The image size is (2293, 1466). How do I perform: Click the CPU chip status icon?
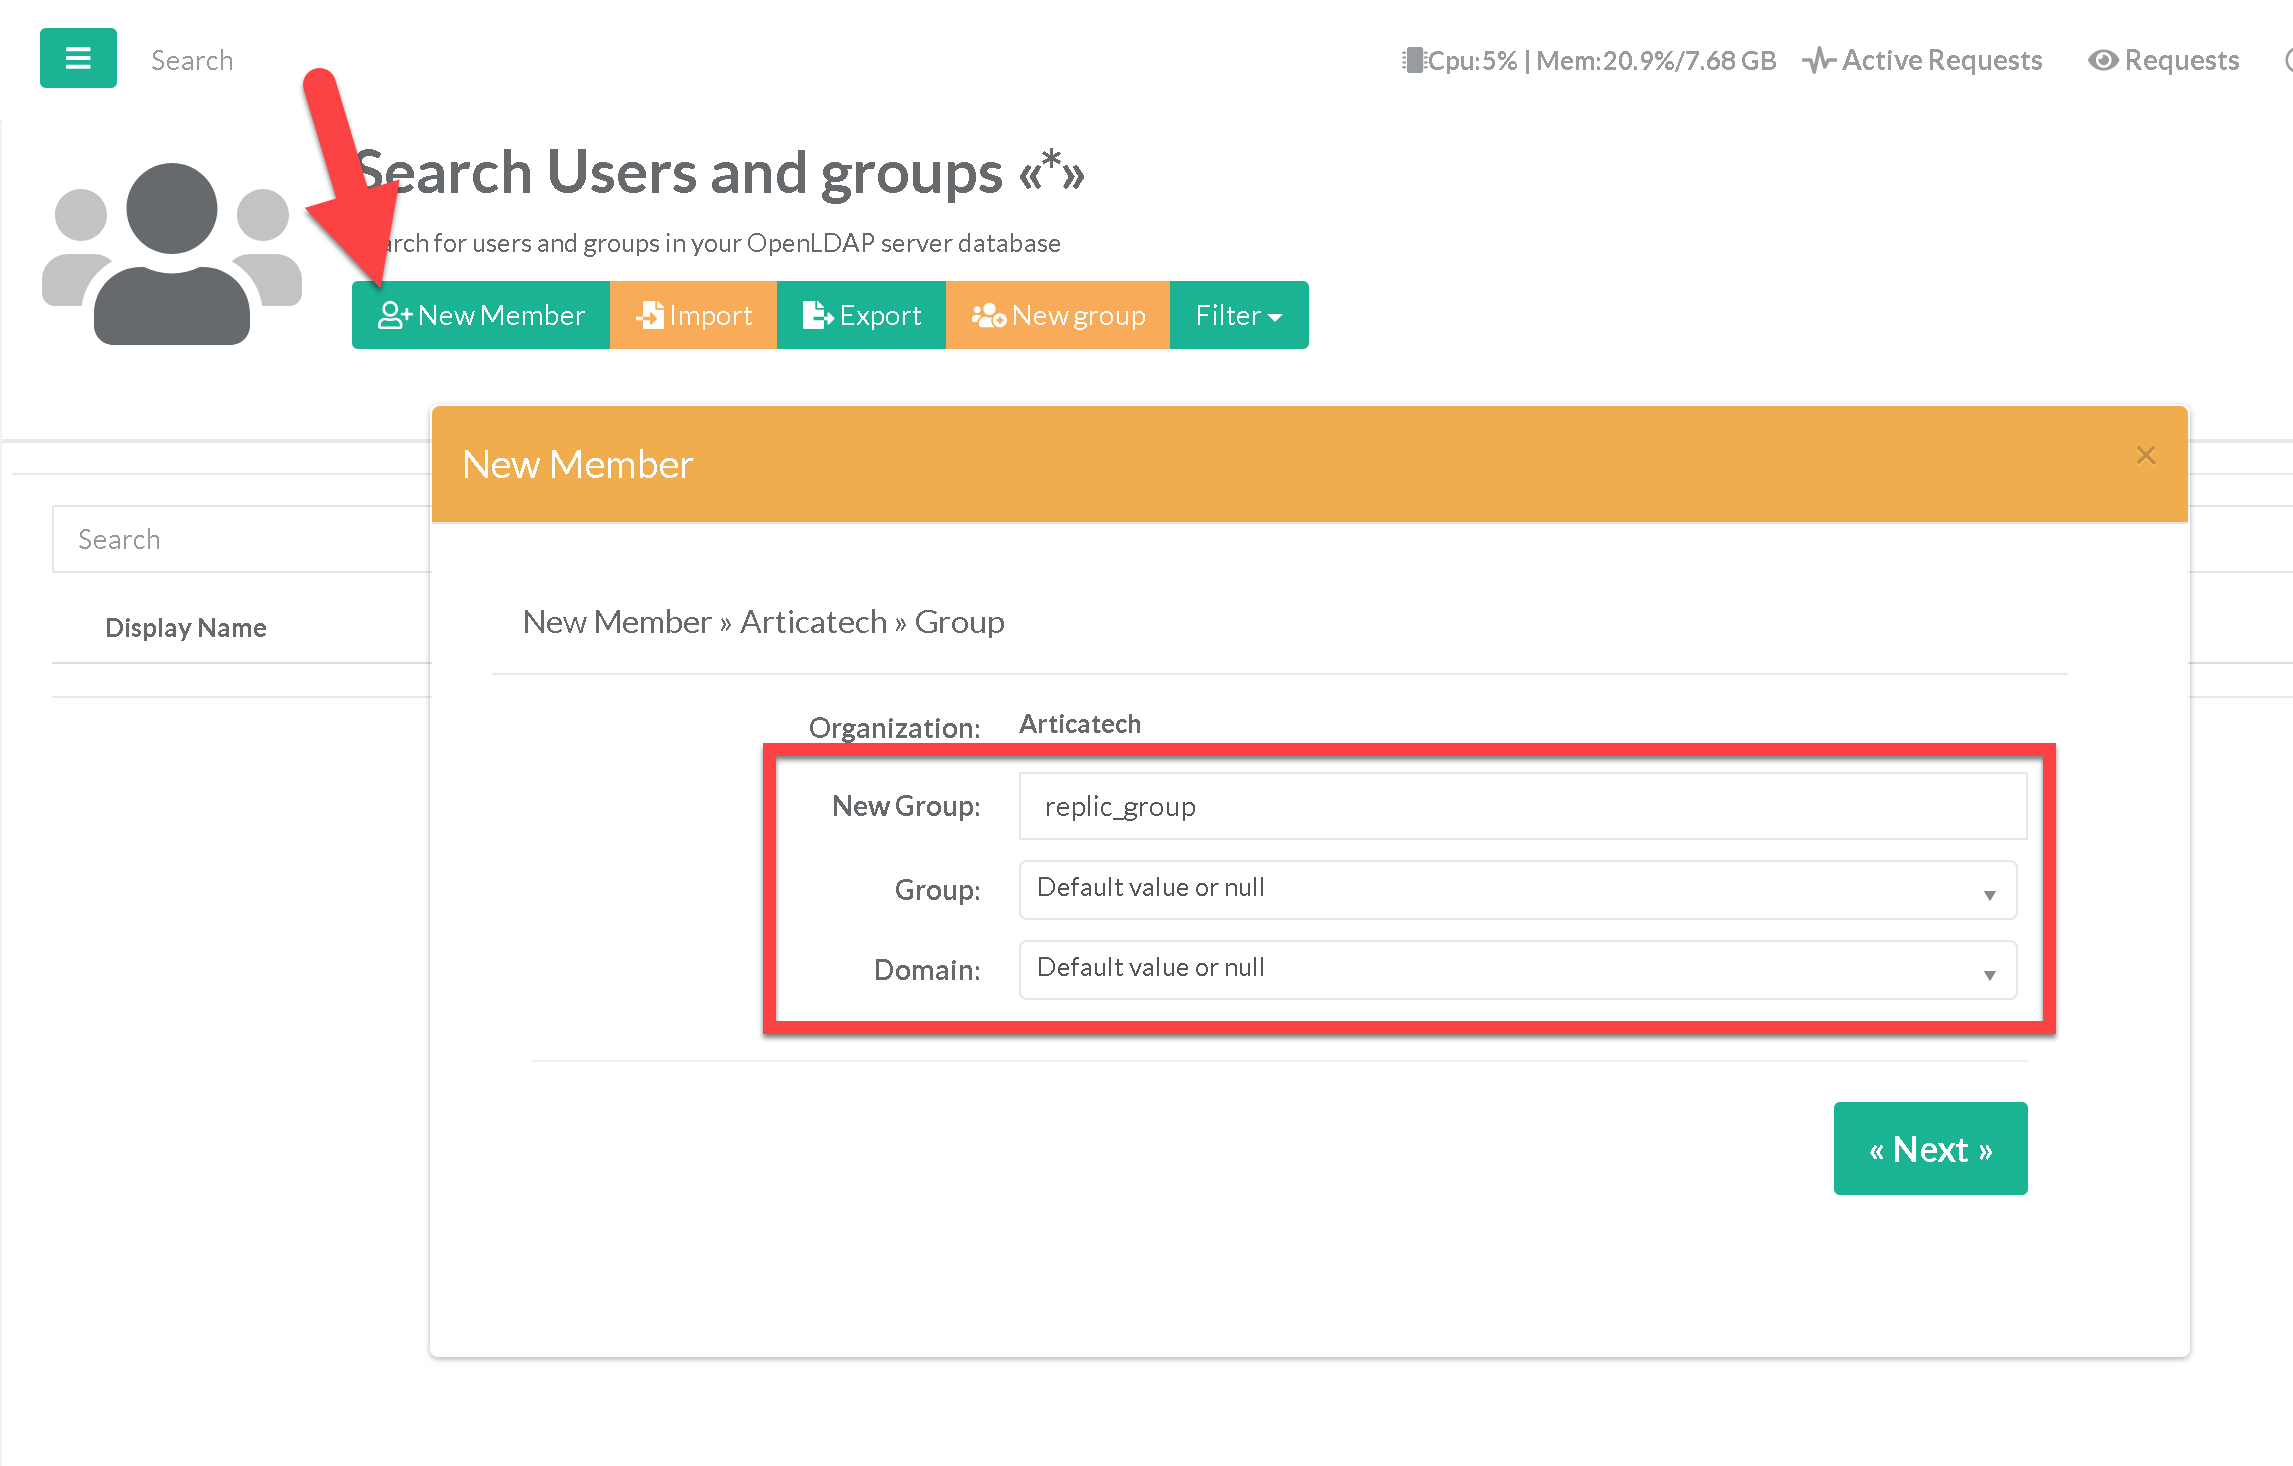tap(1412, 61)
